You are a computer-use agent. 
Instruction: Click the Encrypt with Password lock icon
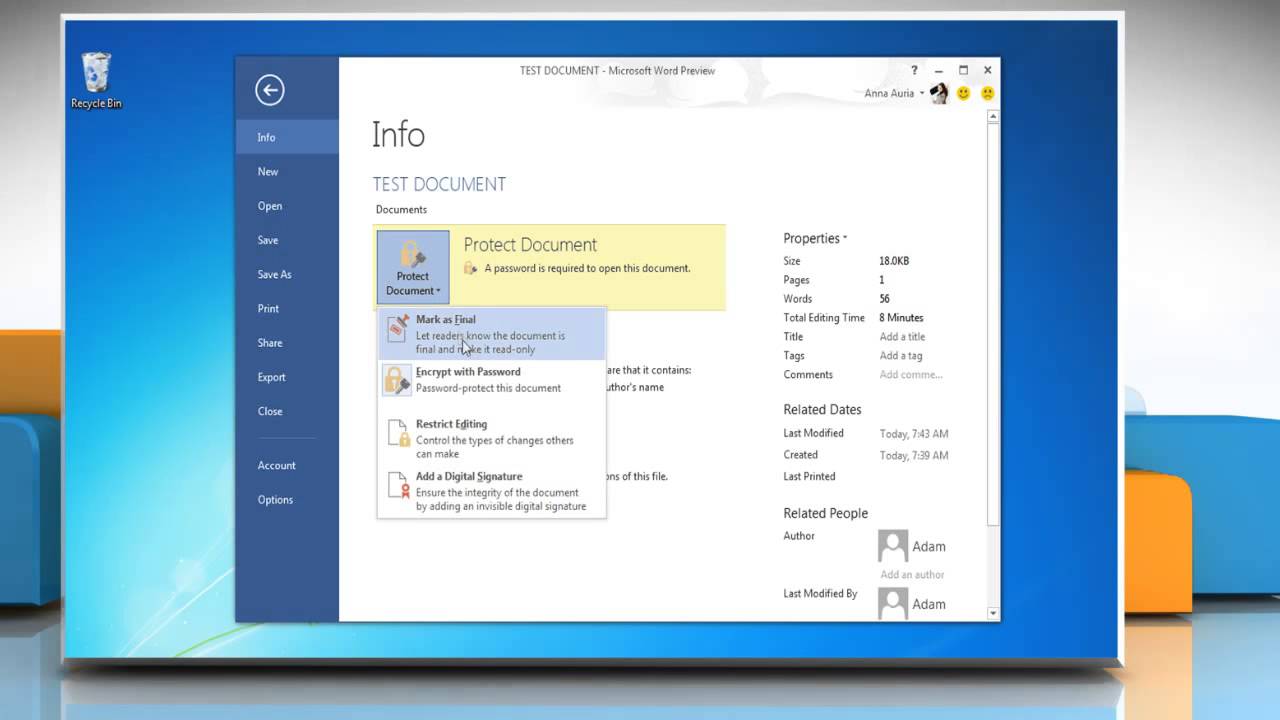398,380
